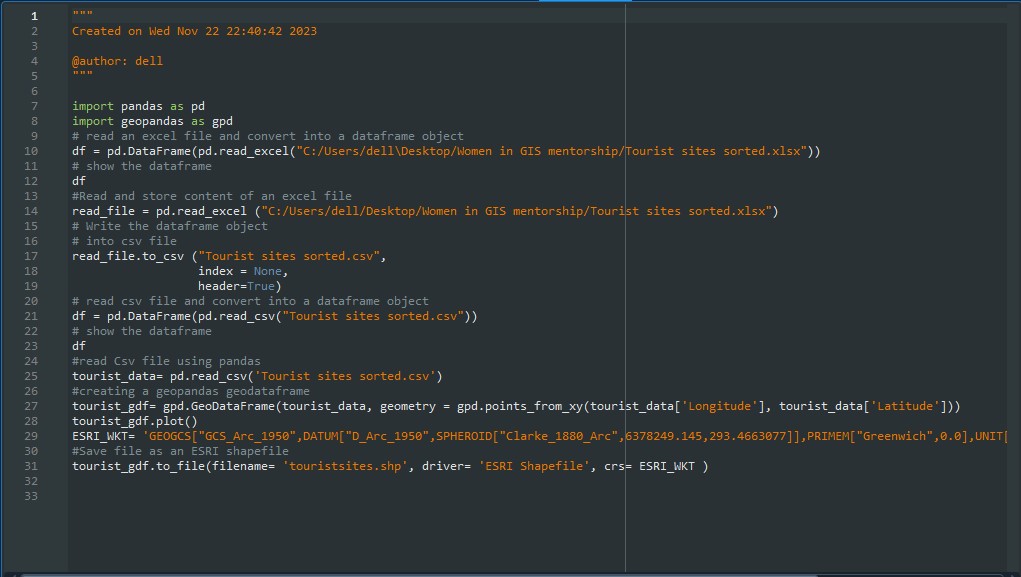Click the 'tourist_gdf.plot()' line
Screen dimensions: 1021x577
[x=134, y=421]
